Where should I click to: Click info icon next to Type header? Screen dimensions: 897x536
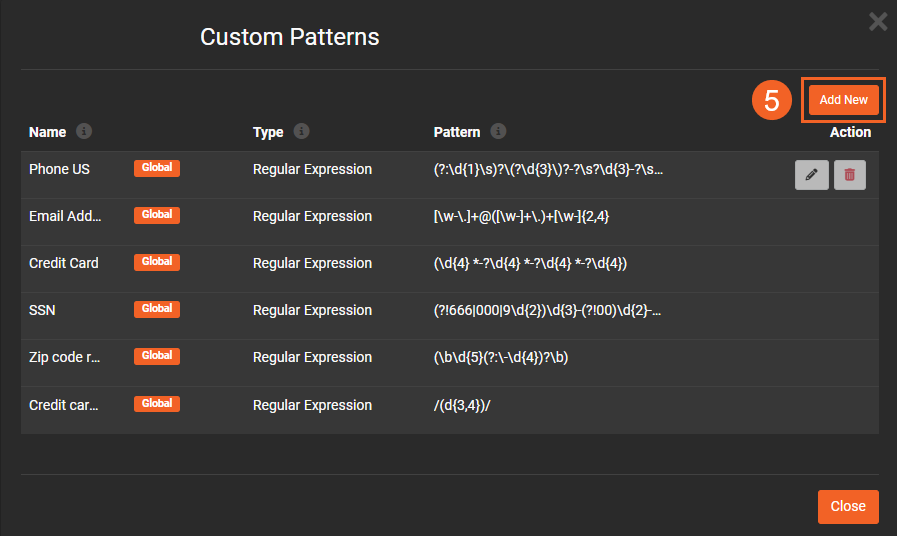tap(301, 132)
